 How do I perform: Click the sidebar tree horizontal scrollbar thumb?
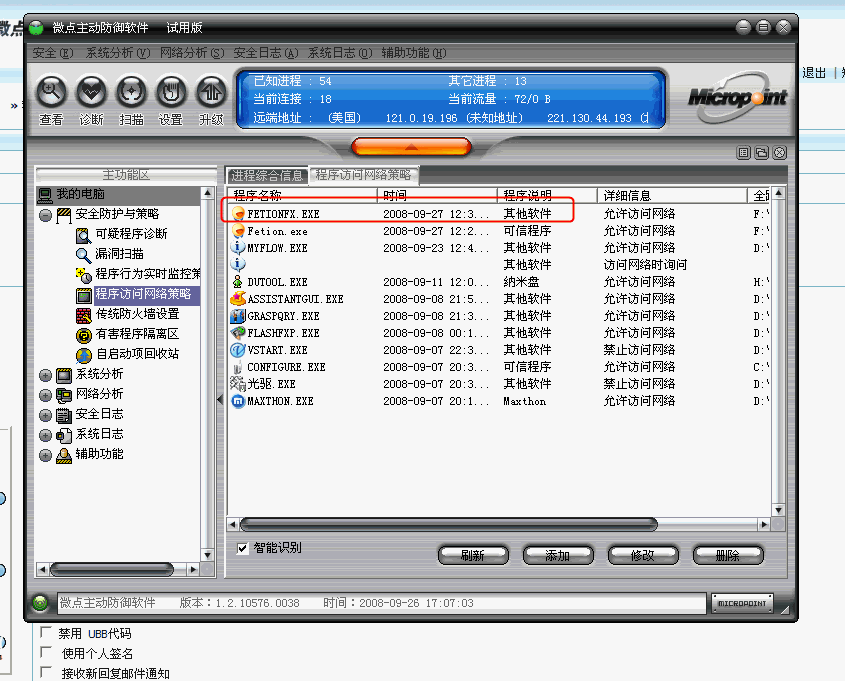[x=112, y=569]
